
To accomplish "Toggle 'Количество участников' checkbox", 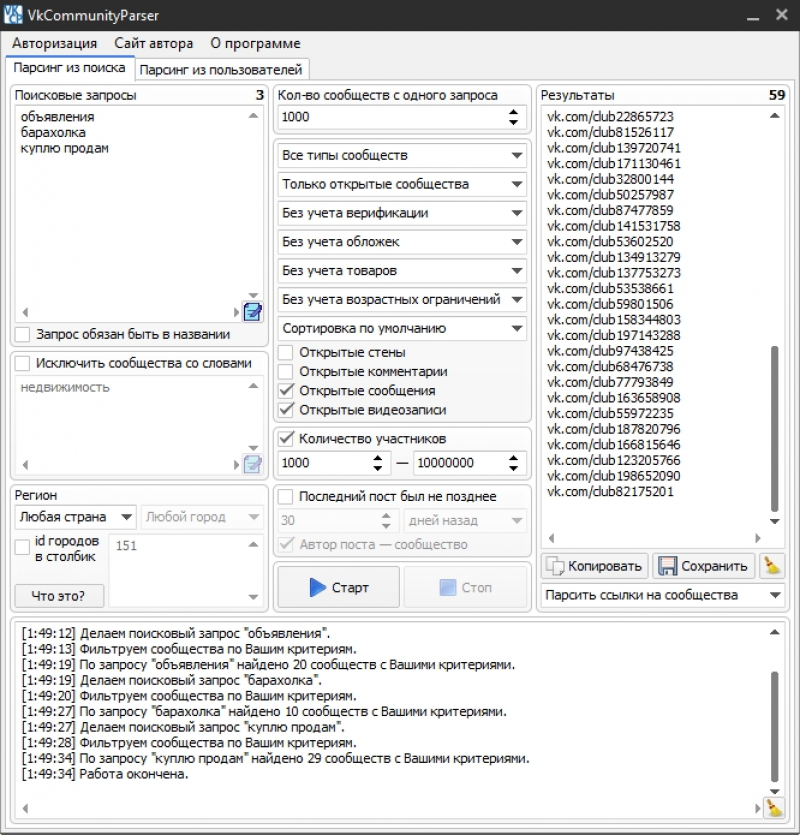I will (x=286, y=438).
